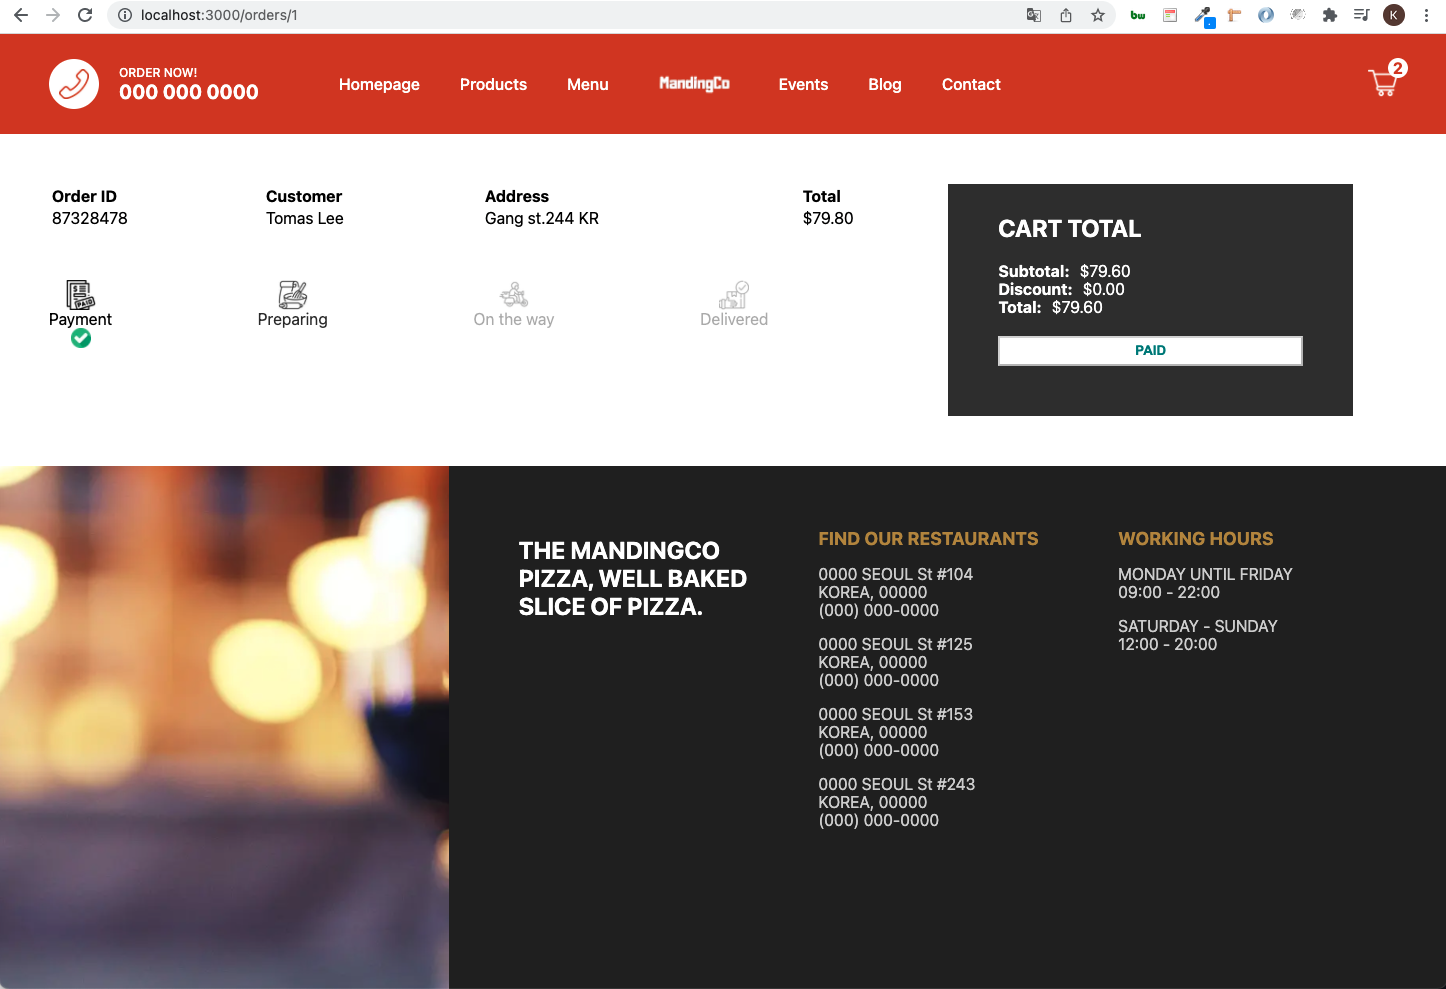
Task: Click the order total $79.80
Action: point(828,218)
